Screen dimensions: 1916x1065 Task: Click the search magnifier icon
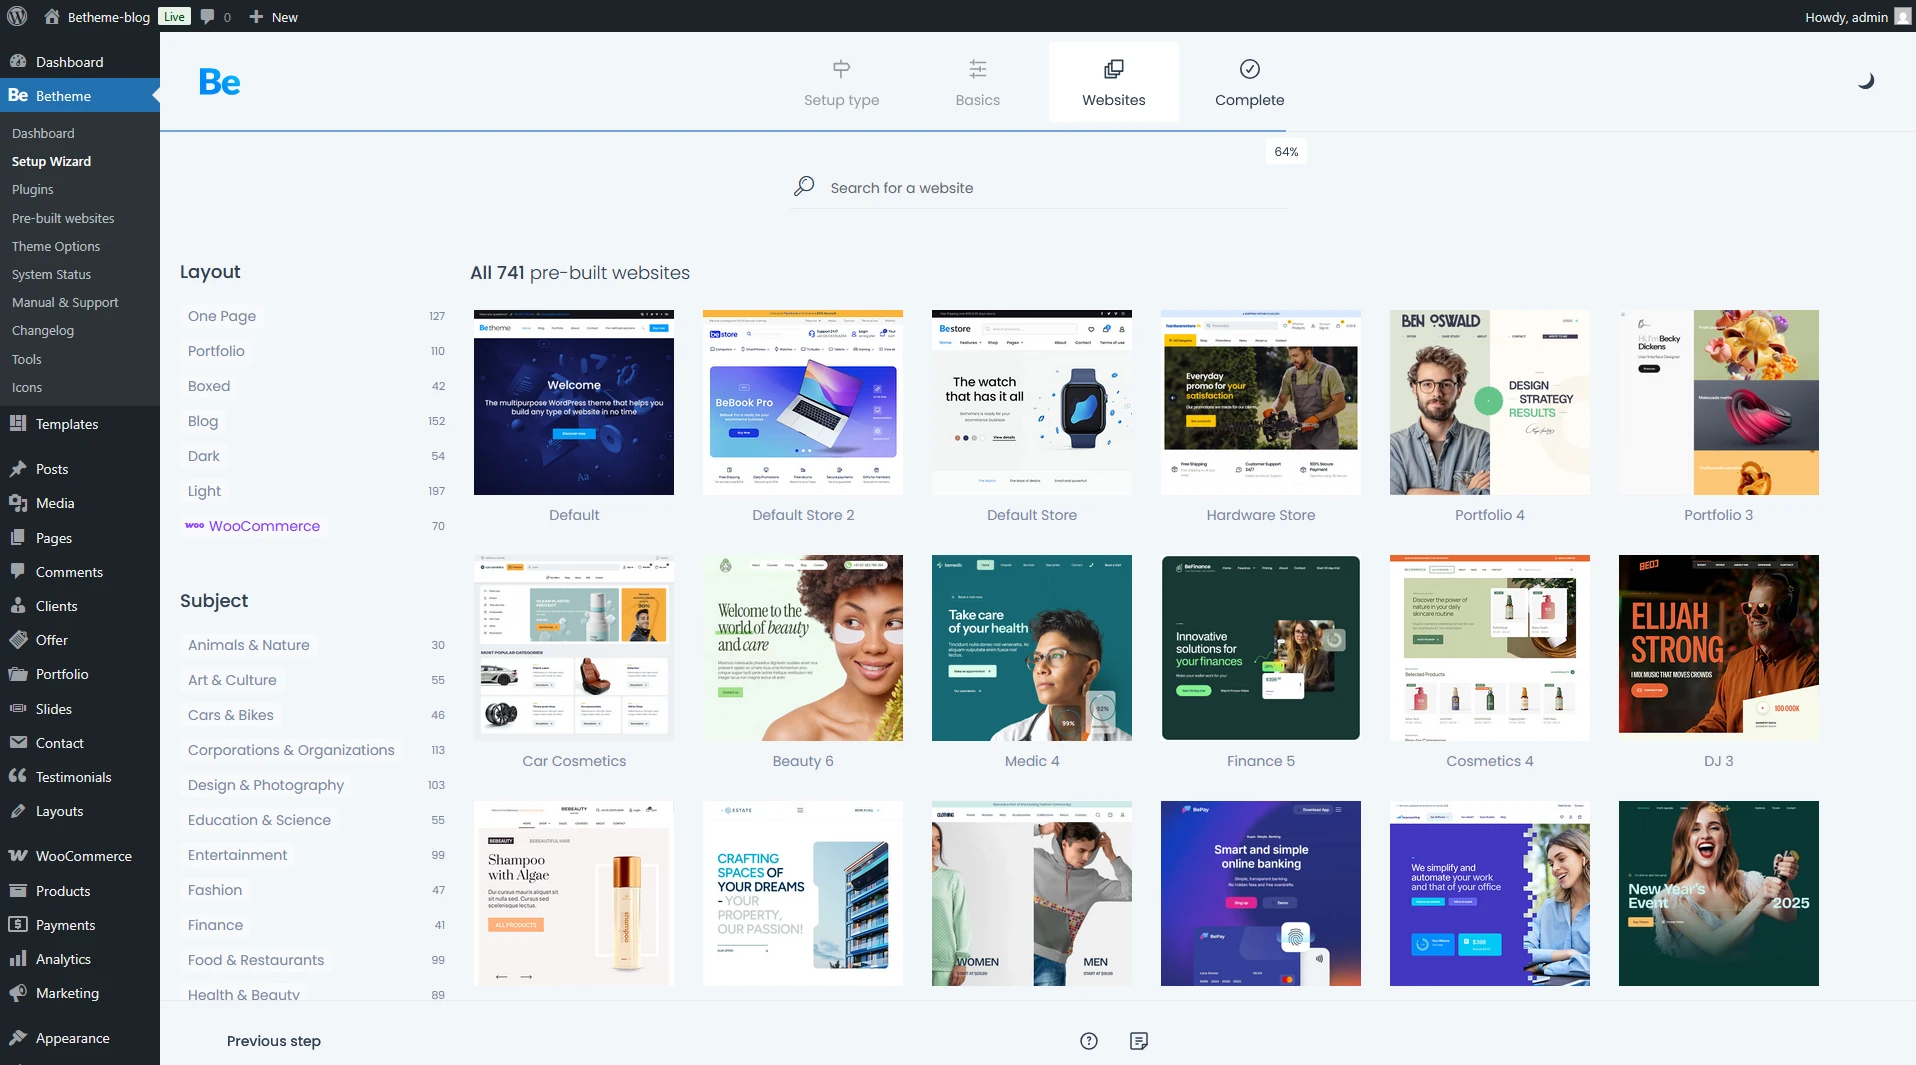803,186
